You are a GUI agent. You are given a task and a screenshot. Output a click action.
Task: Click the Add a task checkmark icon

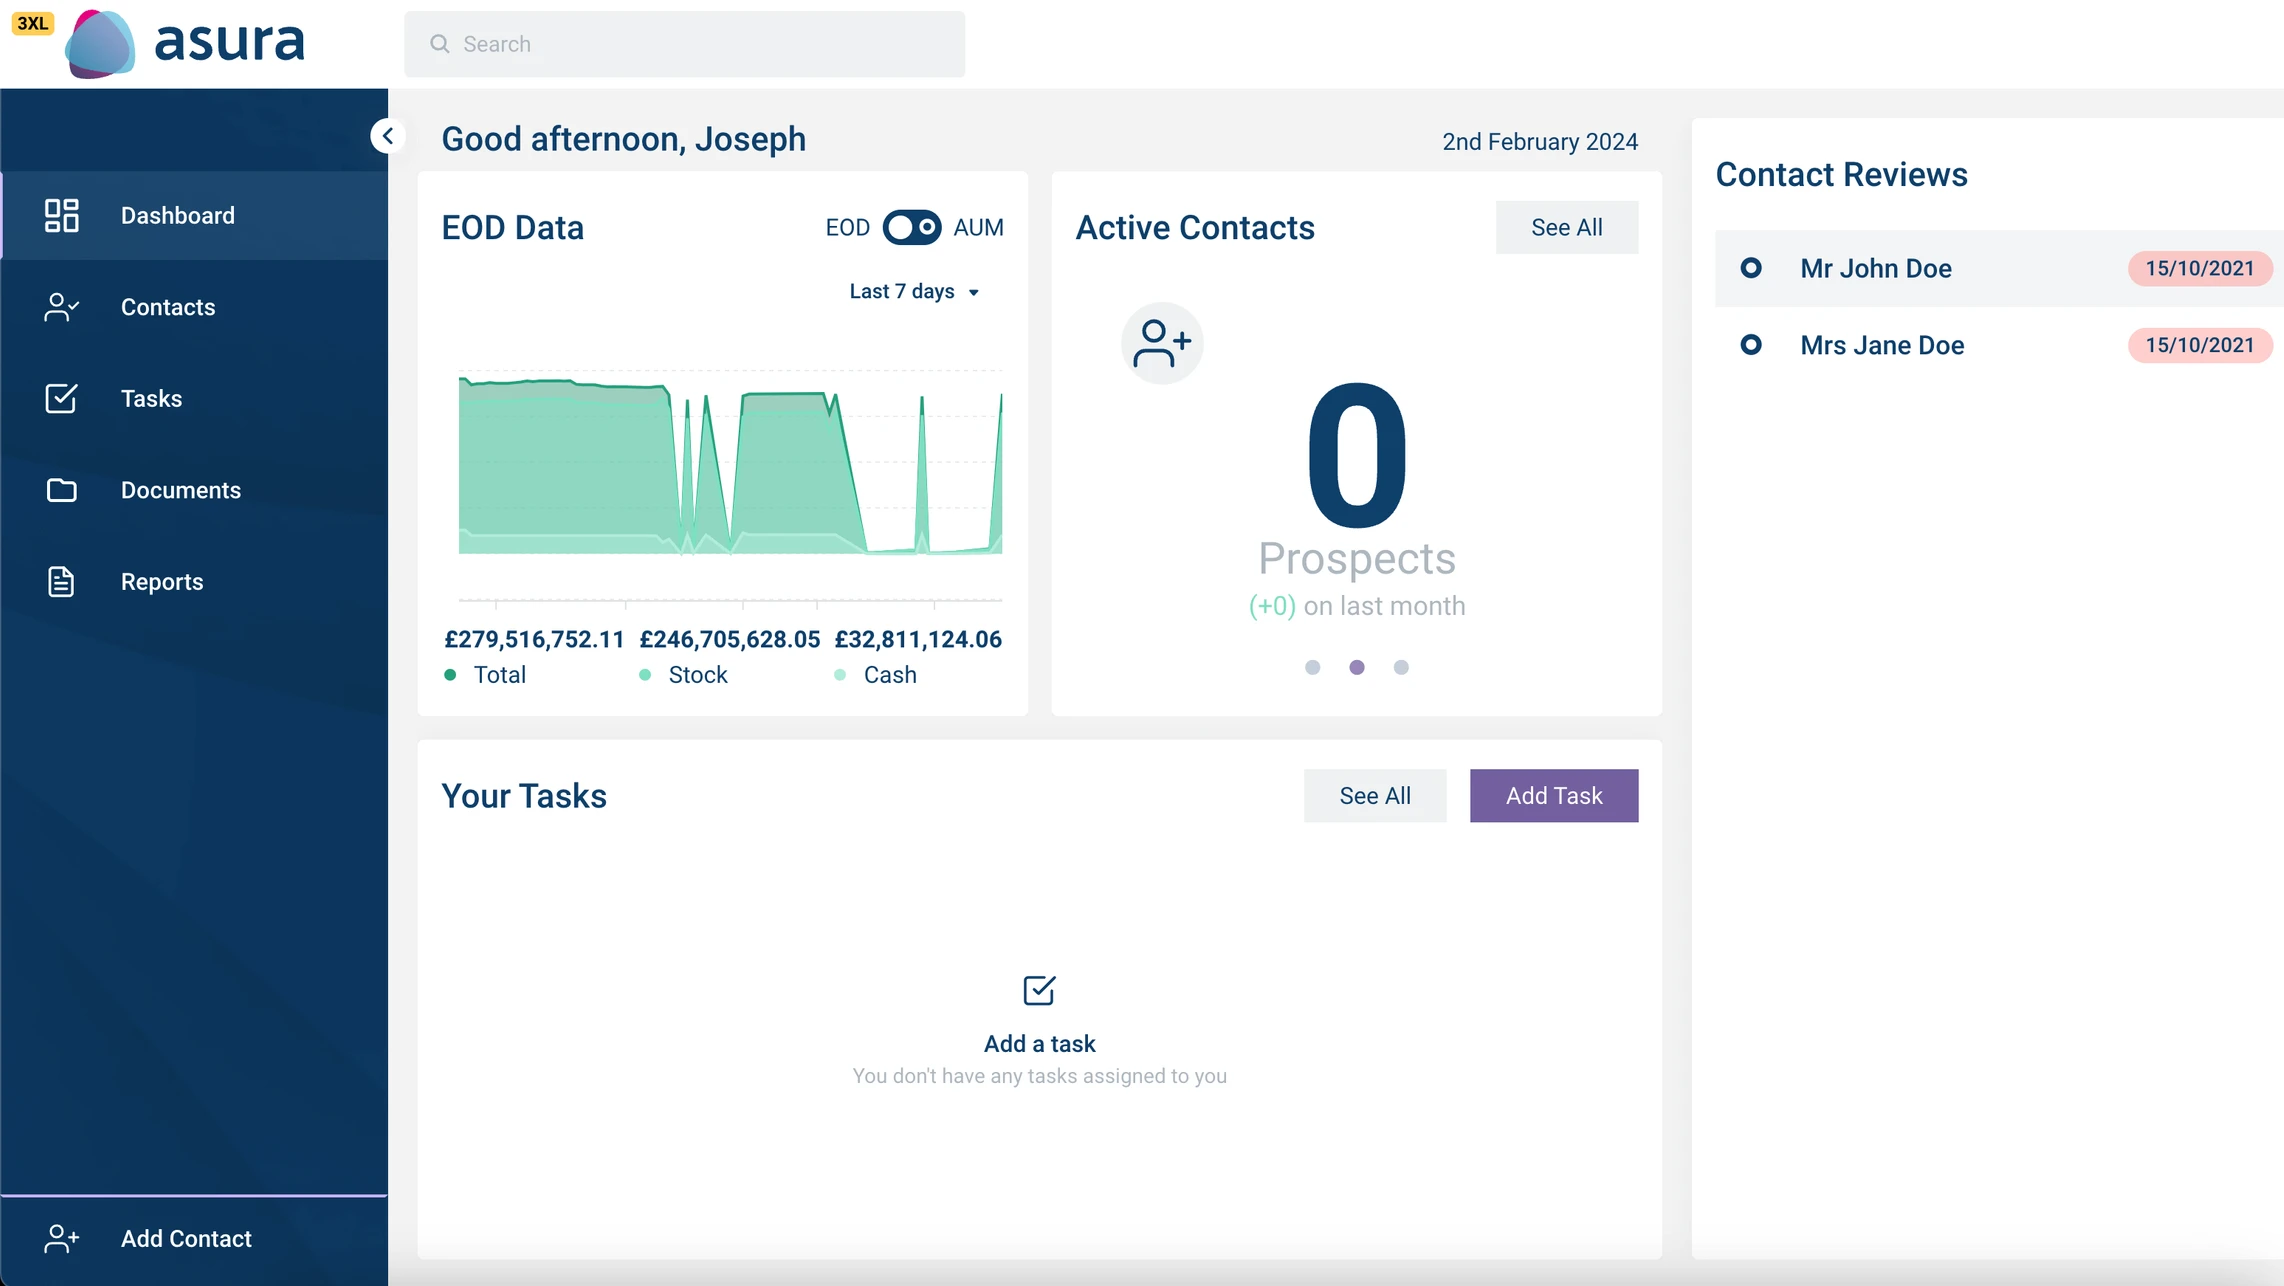(x=1039, y=990)
